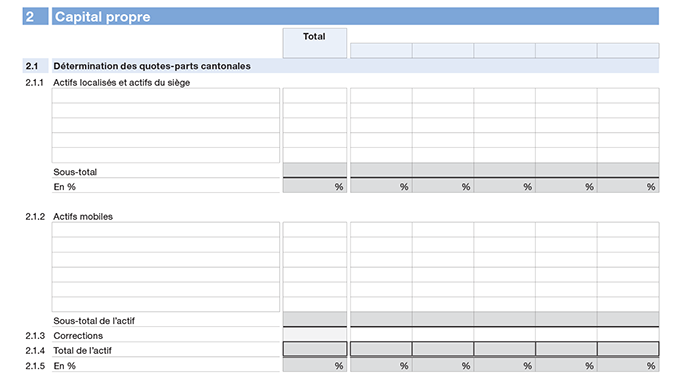The image size is (682, 379).
Task: Click the first blank canton header cell
Action: (x=381, y=50)
